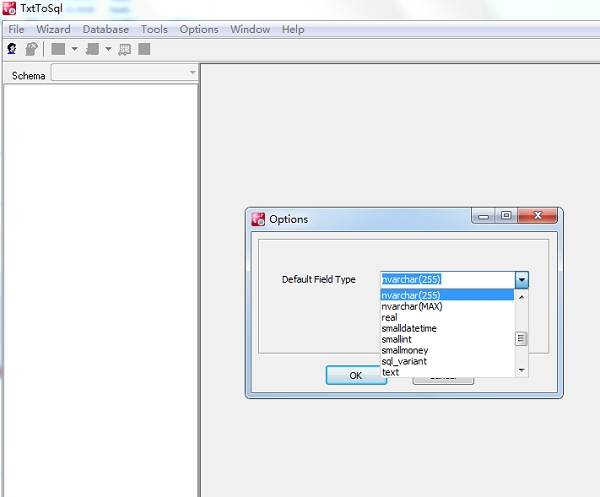The width and height of the screenshot is (600, 497).
Task: Click the grid table toolbar icon
Action: click(x=124, y=49)
